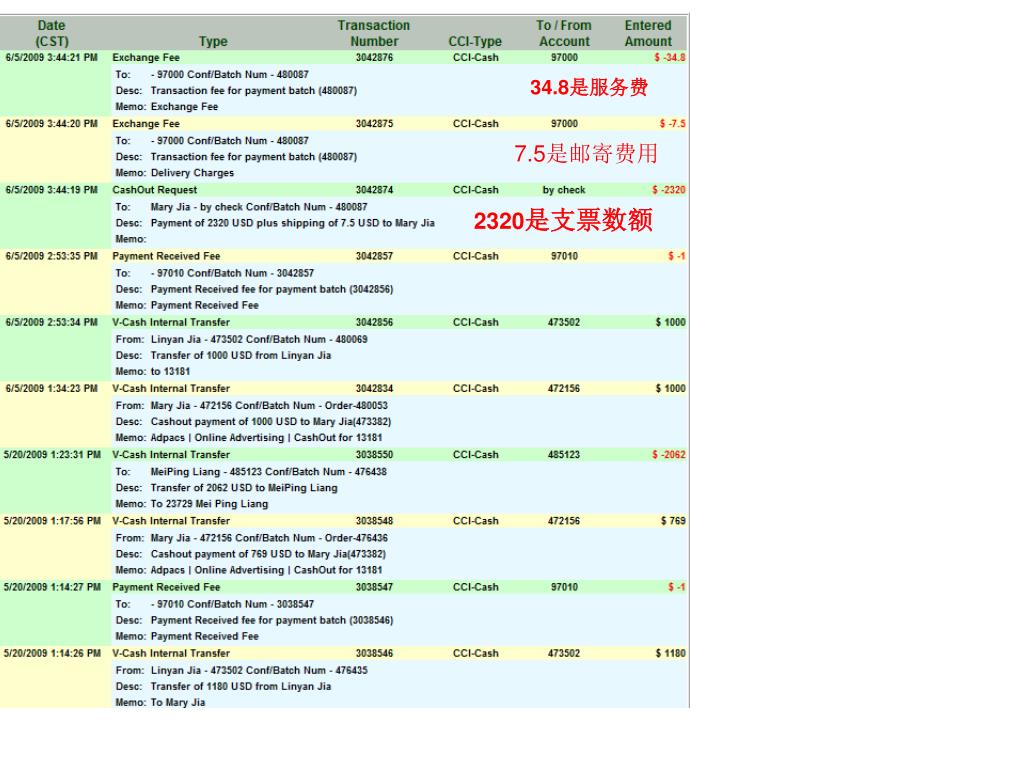Click the date 5/20/2009 1:17:56 PM
Screen dimensions: 1024x768
[x=52, y=521]
